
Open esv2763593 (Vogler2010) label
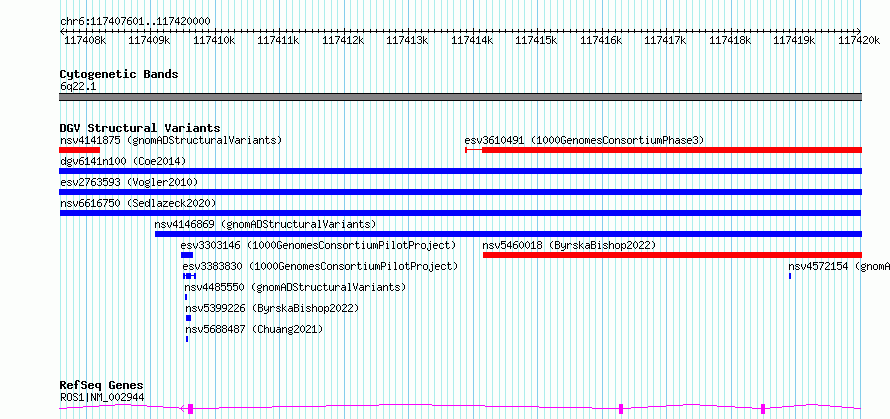129,182
